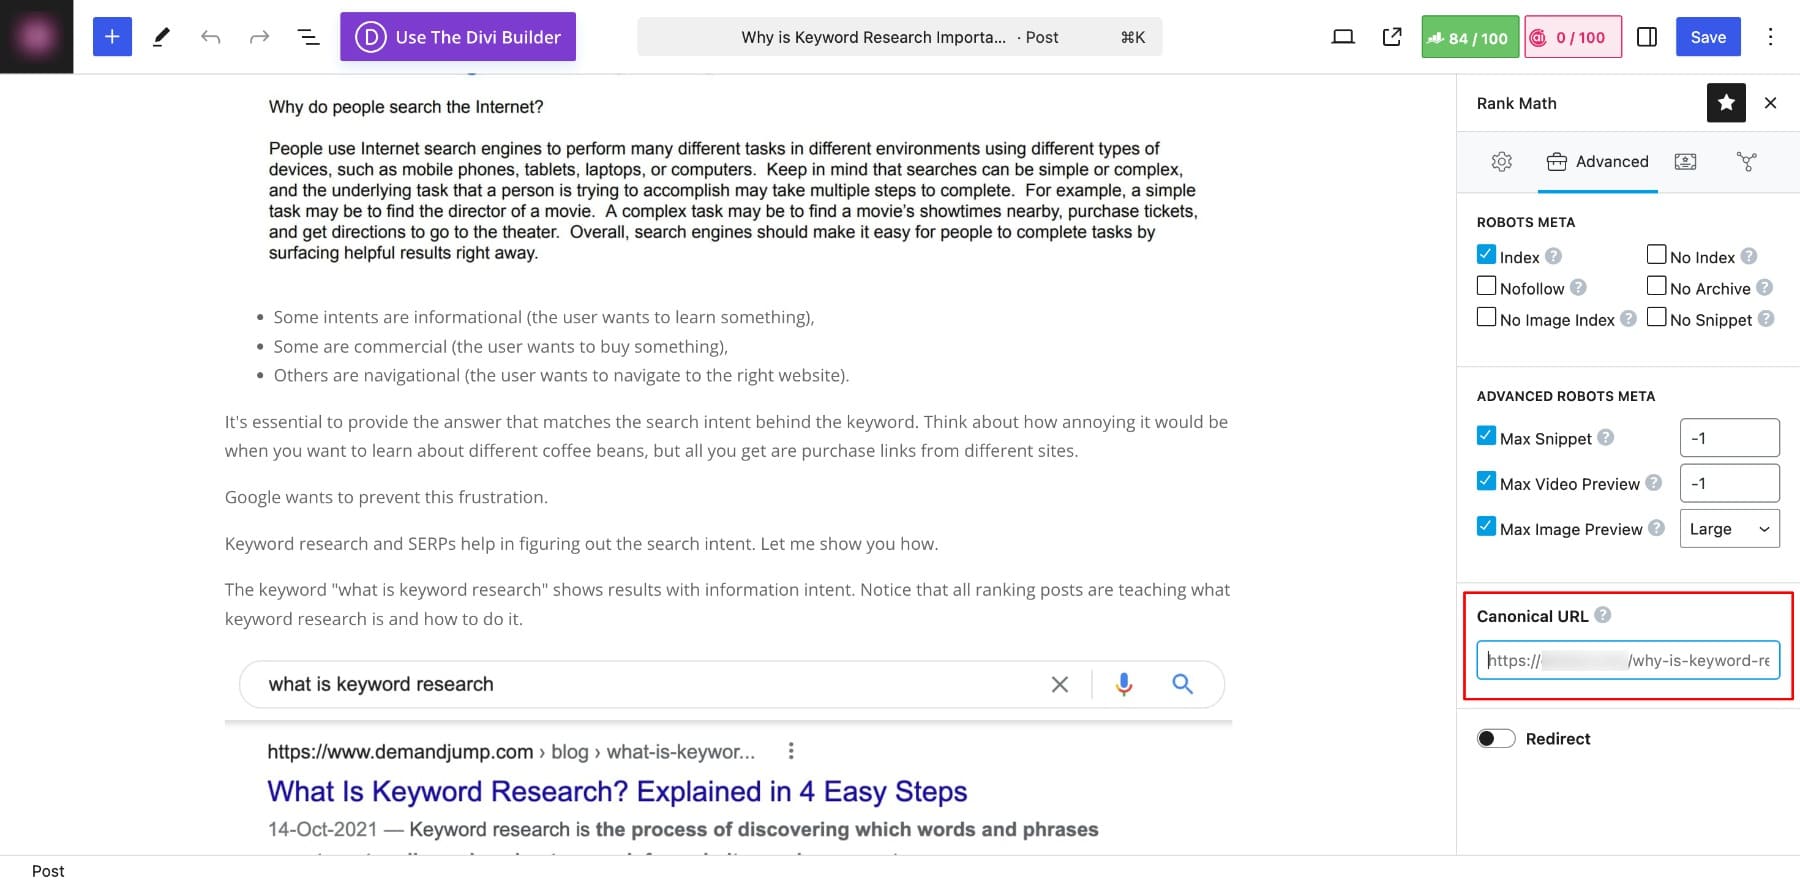Screen dimensions: 1800x885
Task: Click Use The Divi Builder button
Action: [x=458, y=37]
